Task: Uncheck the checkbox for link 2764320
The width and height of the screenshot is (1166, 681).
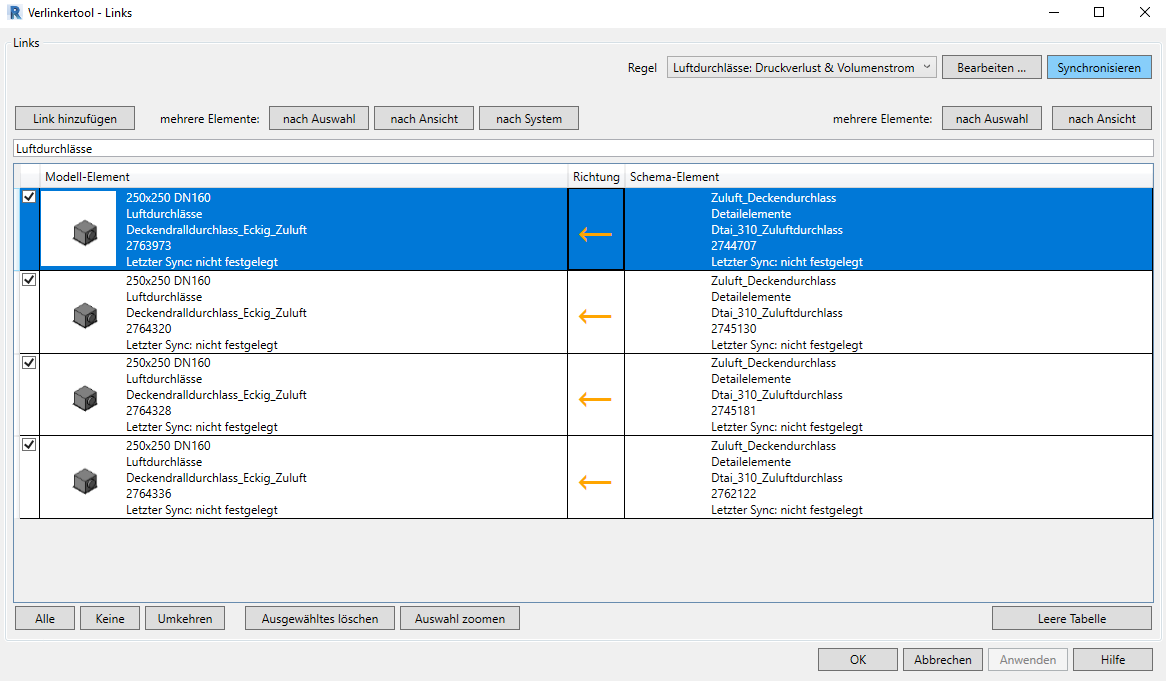Action: coord(29,280)
